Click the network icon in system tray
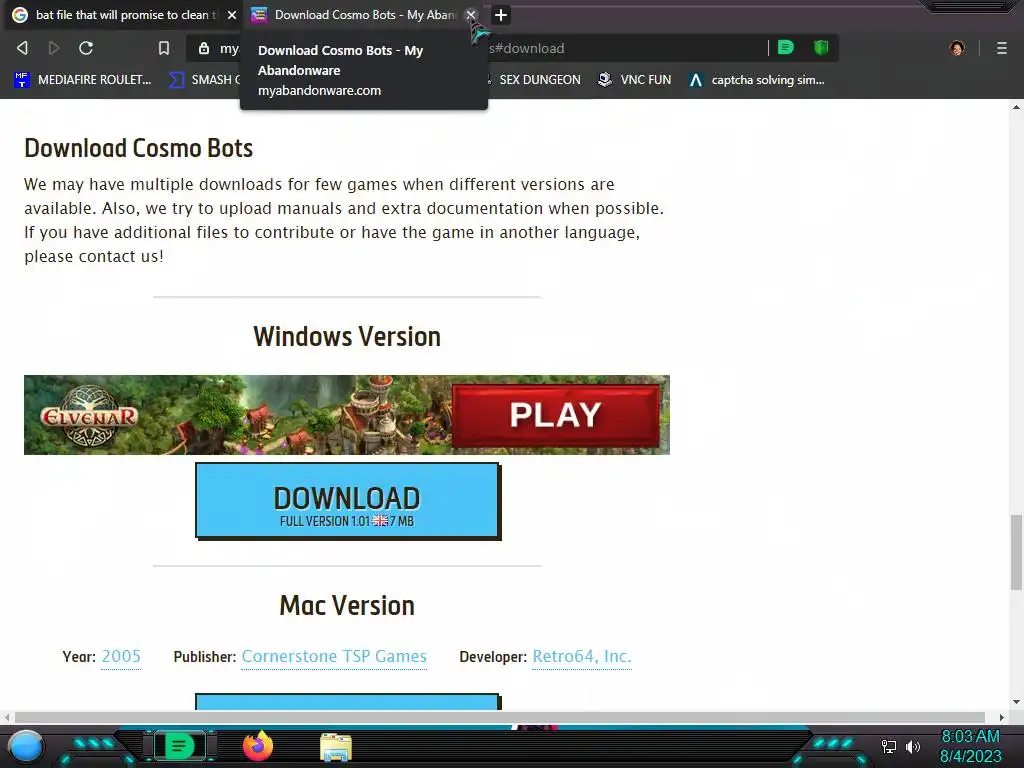The image size is (1024, 768). 888,746
